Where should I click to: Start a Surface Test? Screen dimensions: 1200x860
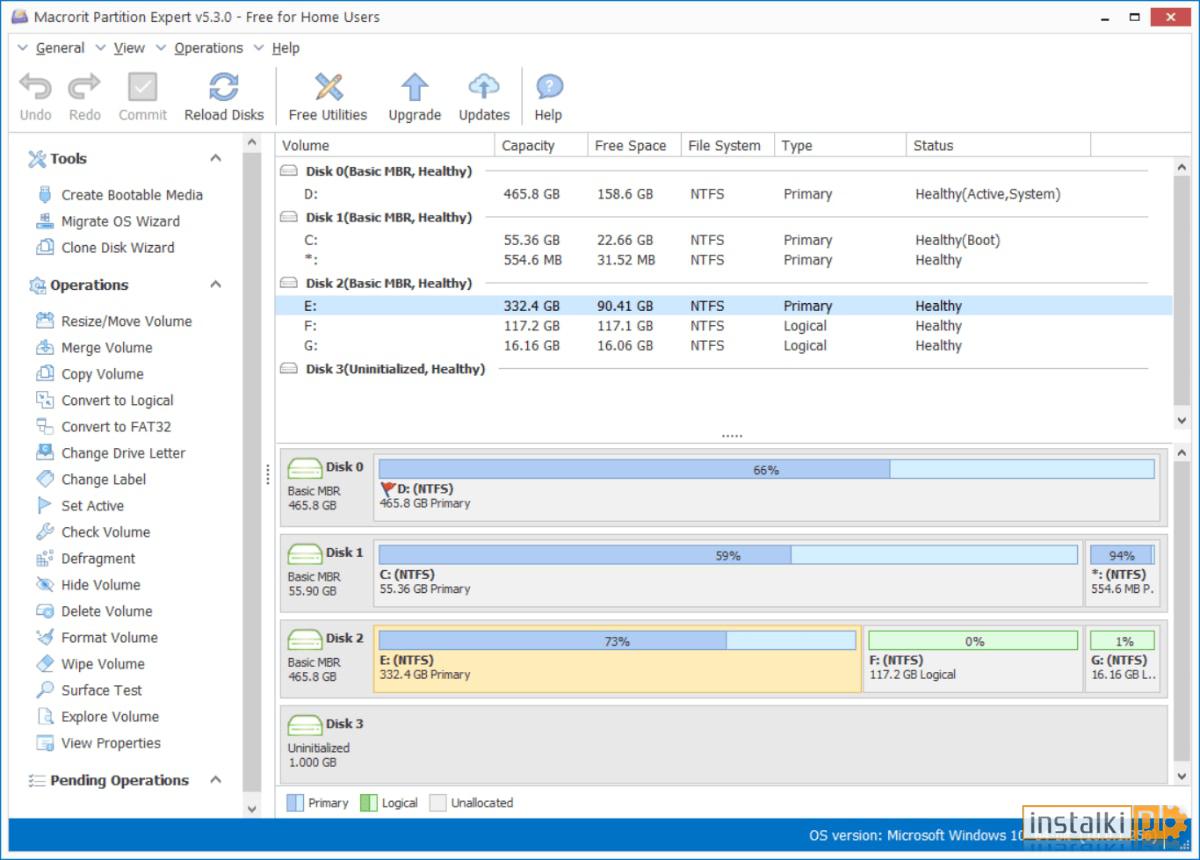click(101, 690)
